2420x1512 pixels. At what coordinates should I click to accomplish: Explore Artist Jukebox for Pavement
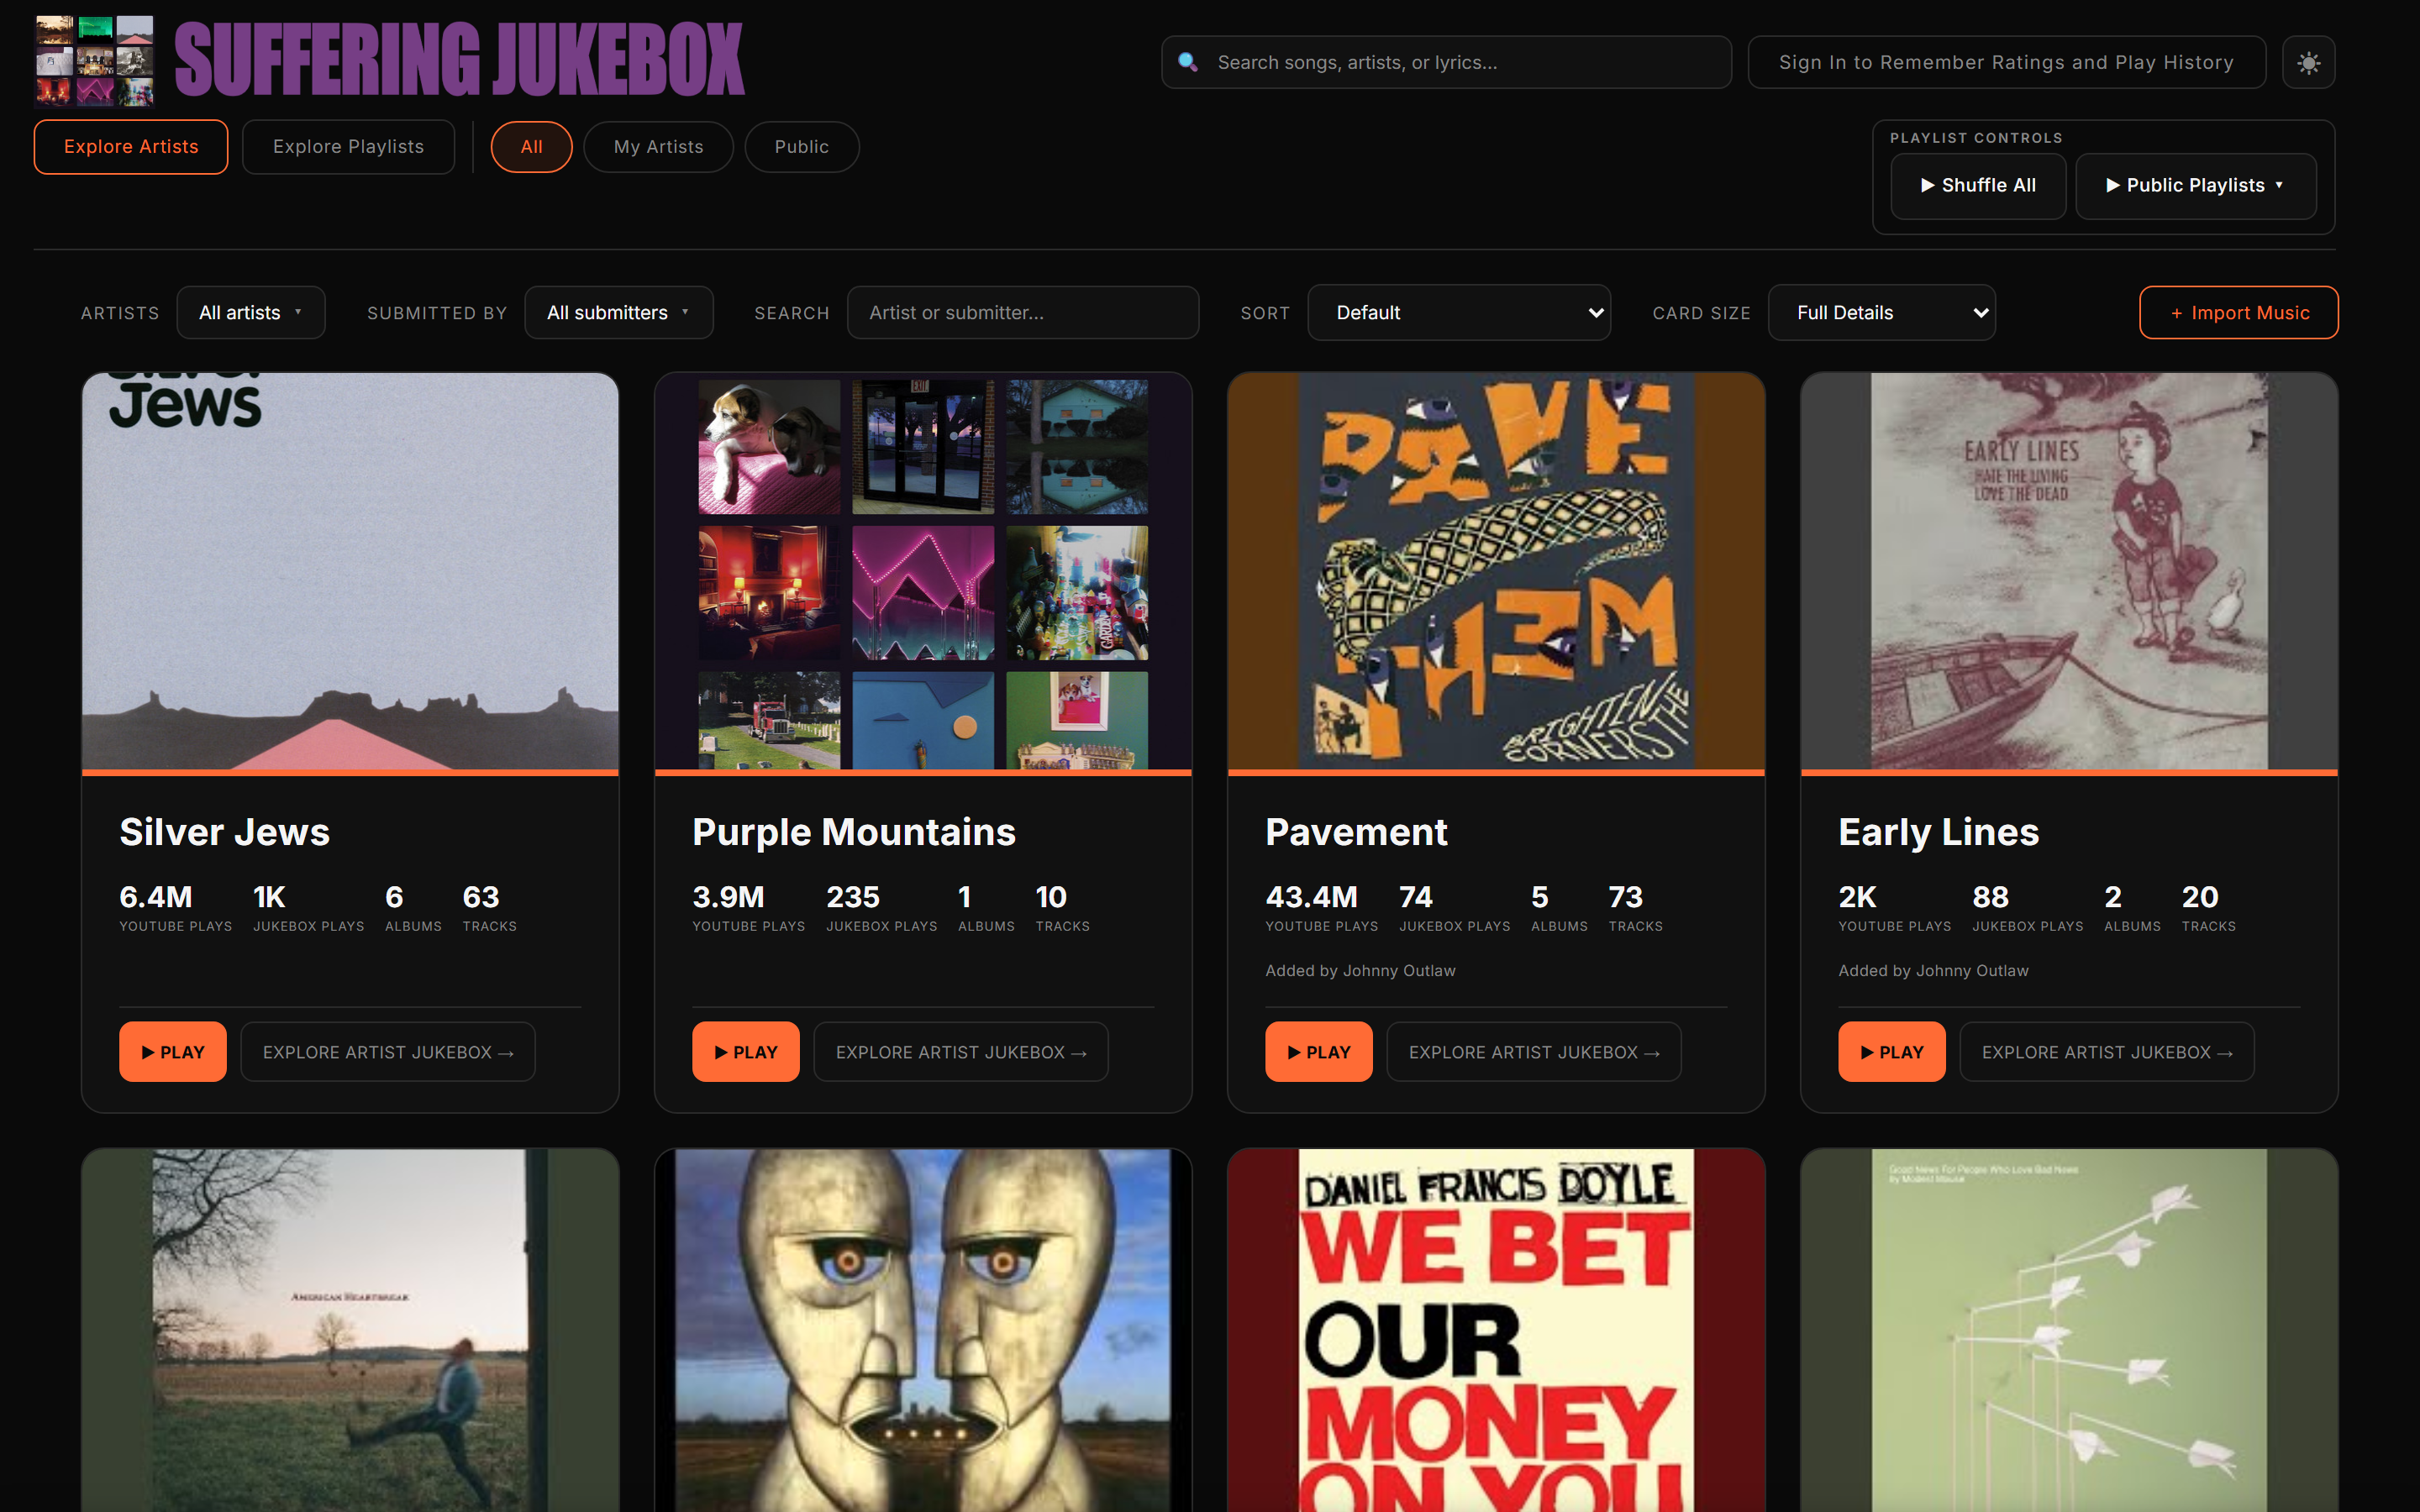click(x=1534, y=1052)
